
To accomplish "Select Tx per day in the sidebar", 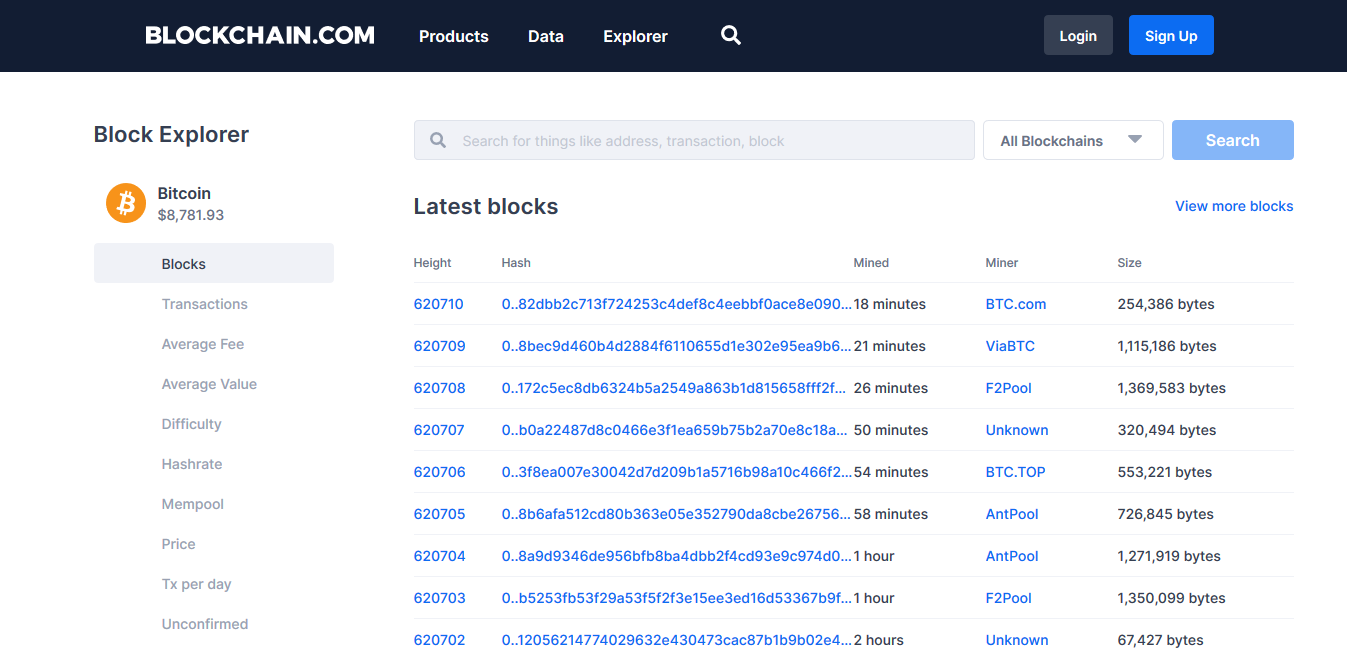I will click(x=196, y=584).
